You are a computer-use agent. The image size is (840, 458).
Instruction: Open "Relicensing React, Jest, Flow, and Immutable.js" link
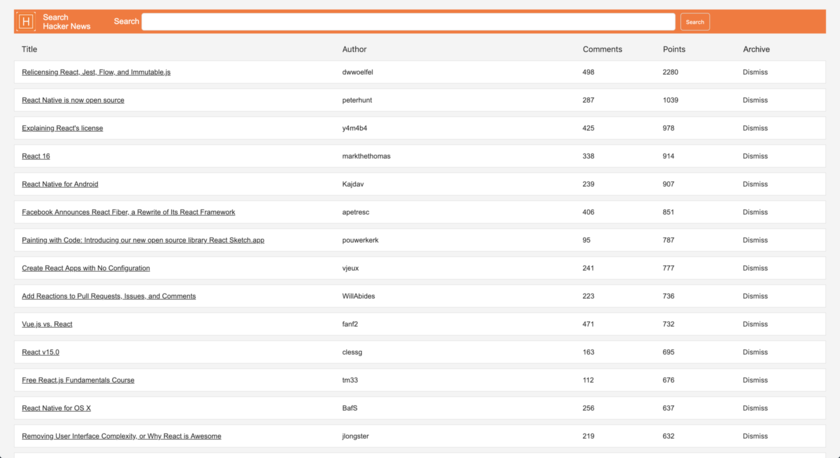click(x=96, y=73)
